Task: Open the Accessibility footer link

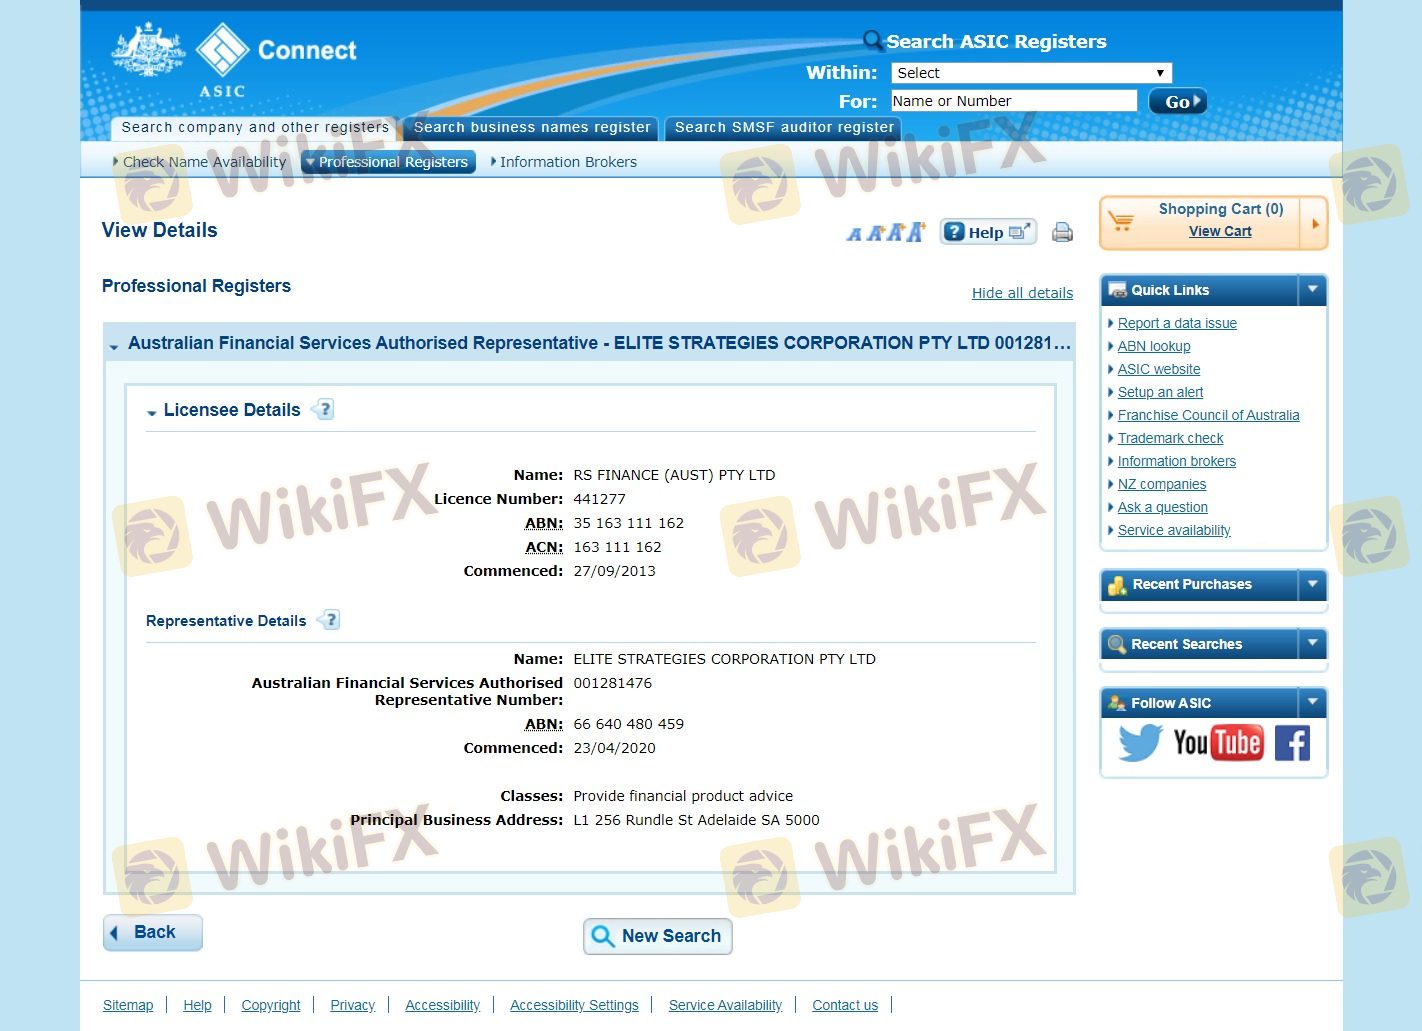Action: (442, 1005)
